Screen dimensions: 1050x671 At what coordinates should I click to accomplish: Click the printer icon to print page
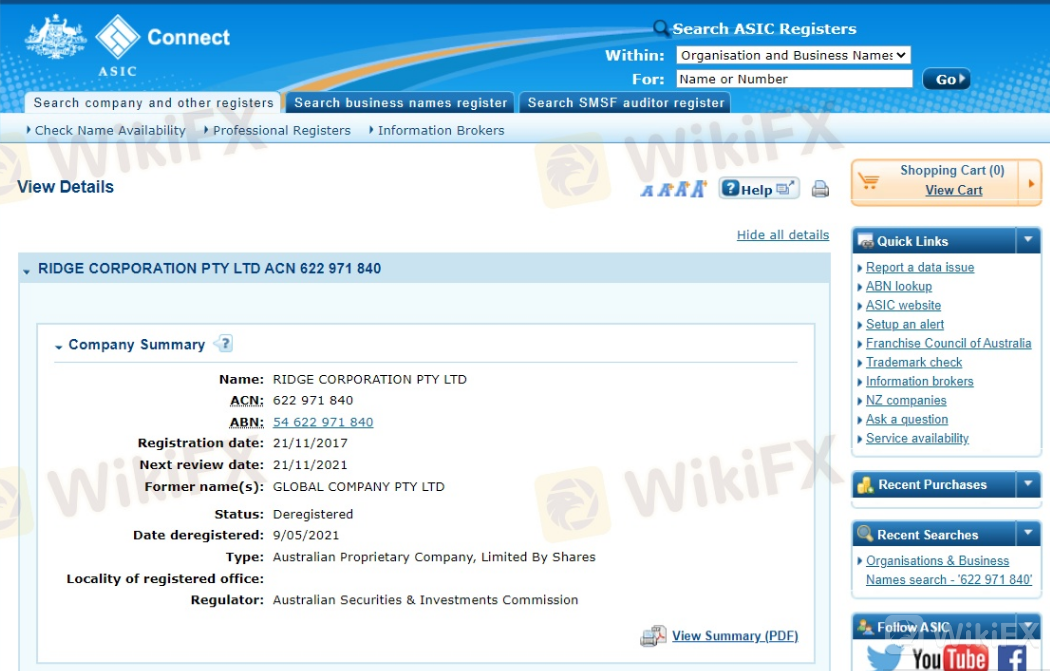[820, 189]
